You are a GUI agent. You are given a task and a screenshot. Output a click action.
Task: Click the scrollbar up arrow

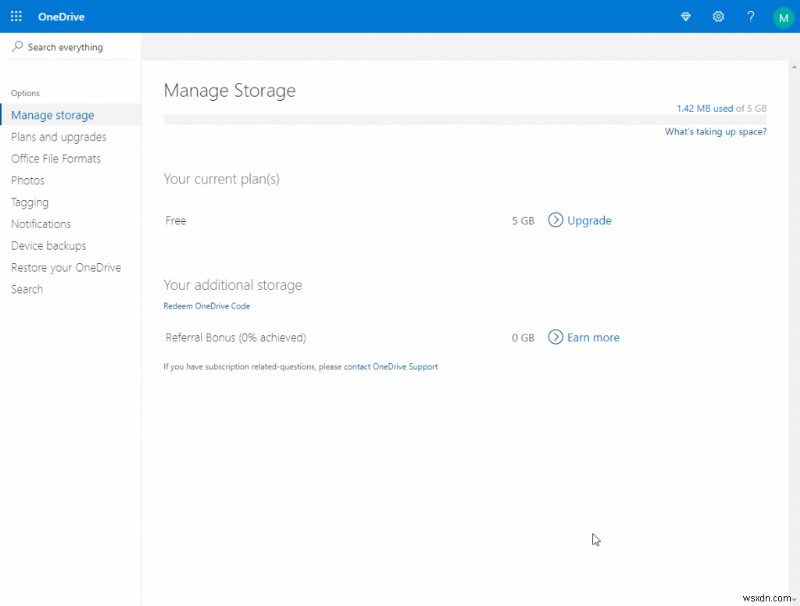(x=794, y=67)
